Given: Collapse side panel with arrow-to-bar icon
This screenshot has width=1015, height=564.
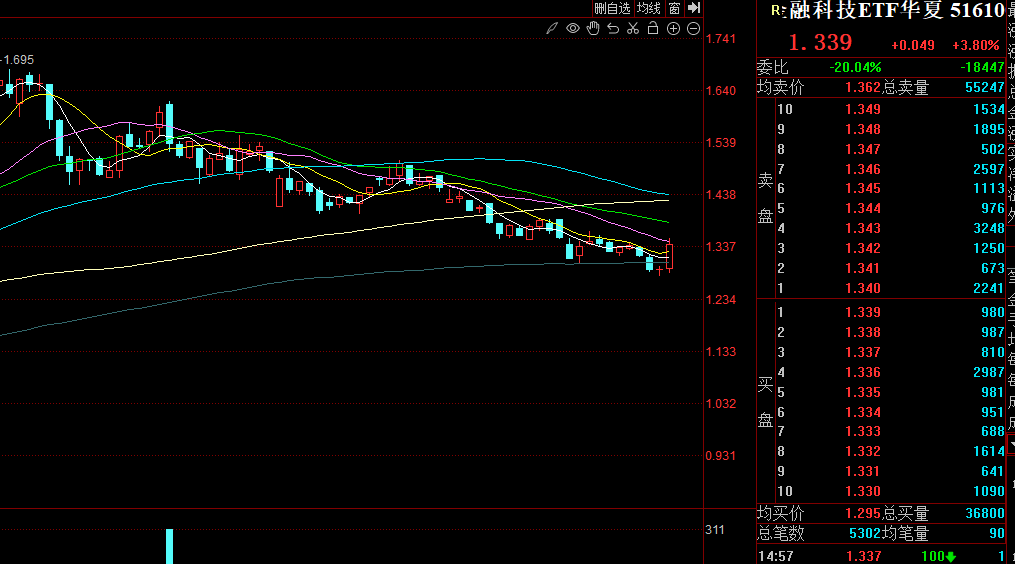Looking at the screenshot, I should pyautogui.click(x=694, y=8).
